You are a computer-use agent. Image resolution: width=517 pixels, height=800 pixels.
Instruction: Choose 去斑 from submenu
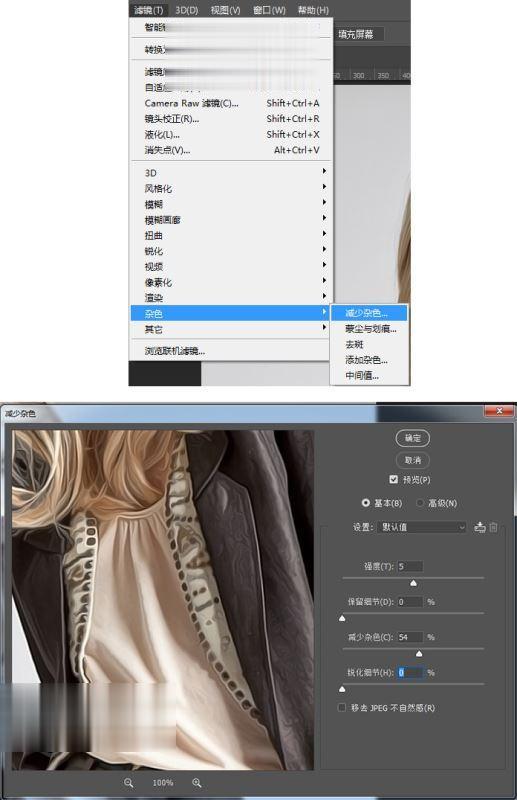(x=370, y=345)
